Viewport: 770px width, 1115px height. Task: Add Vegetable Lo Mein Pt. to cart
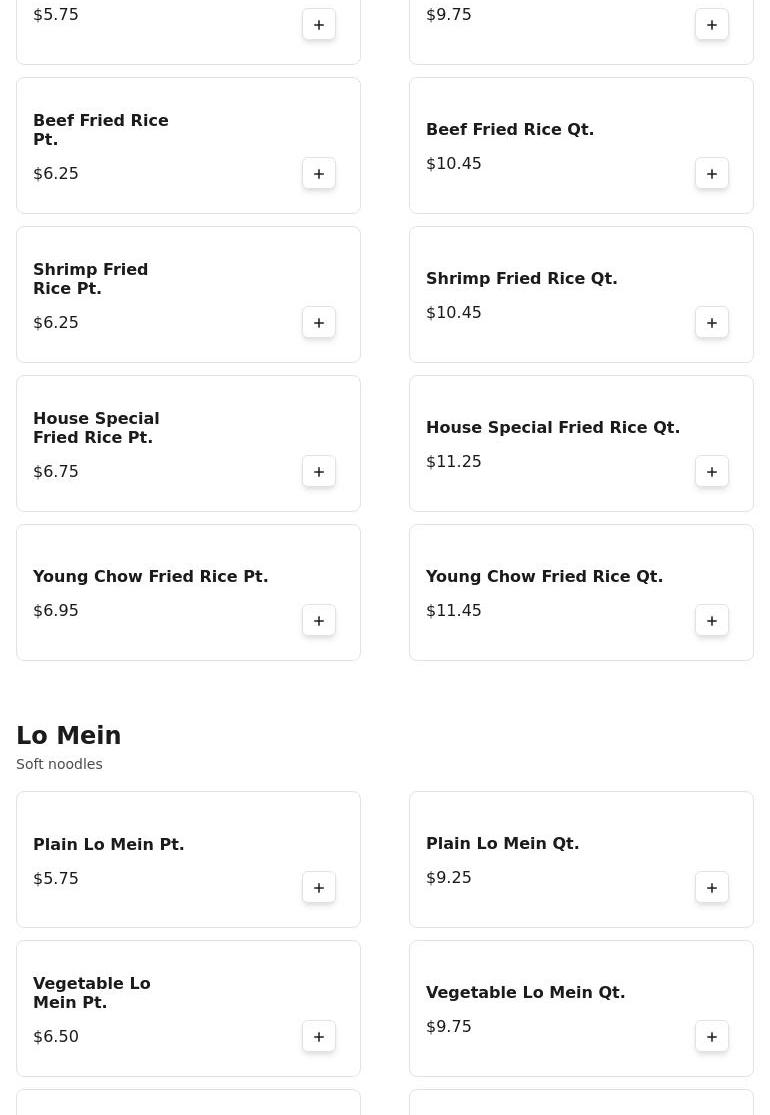319,1037
